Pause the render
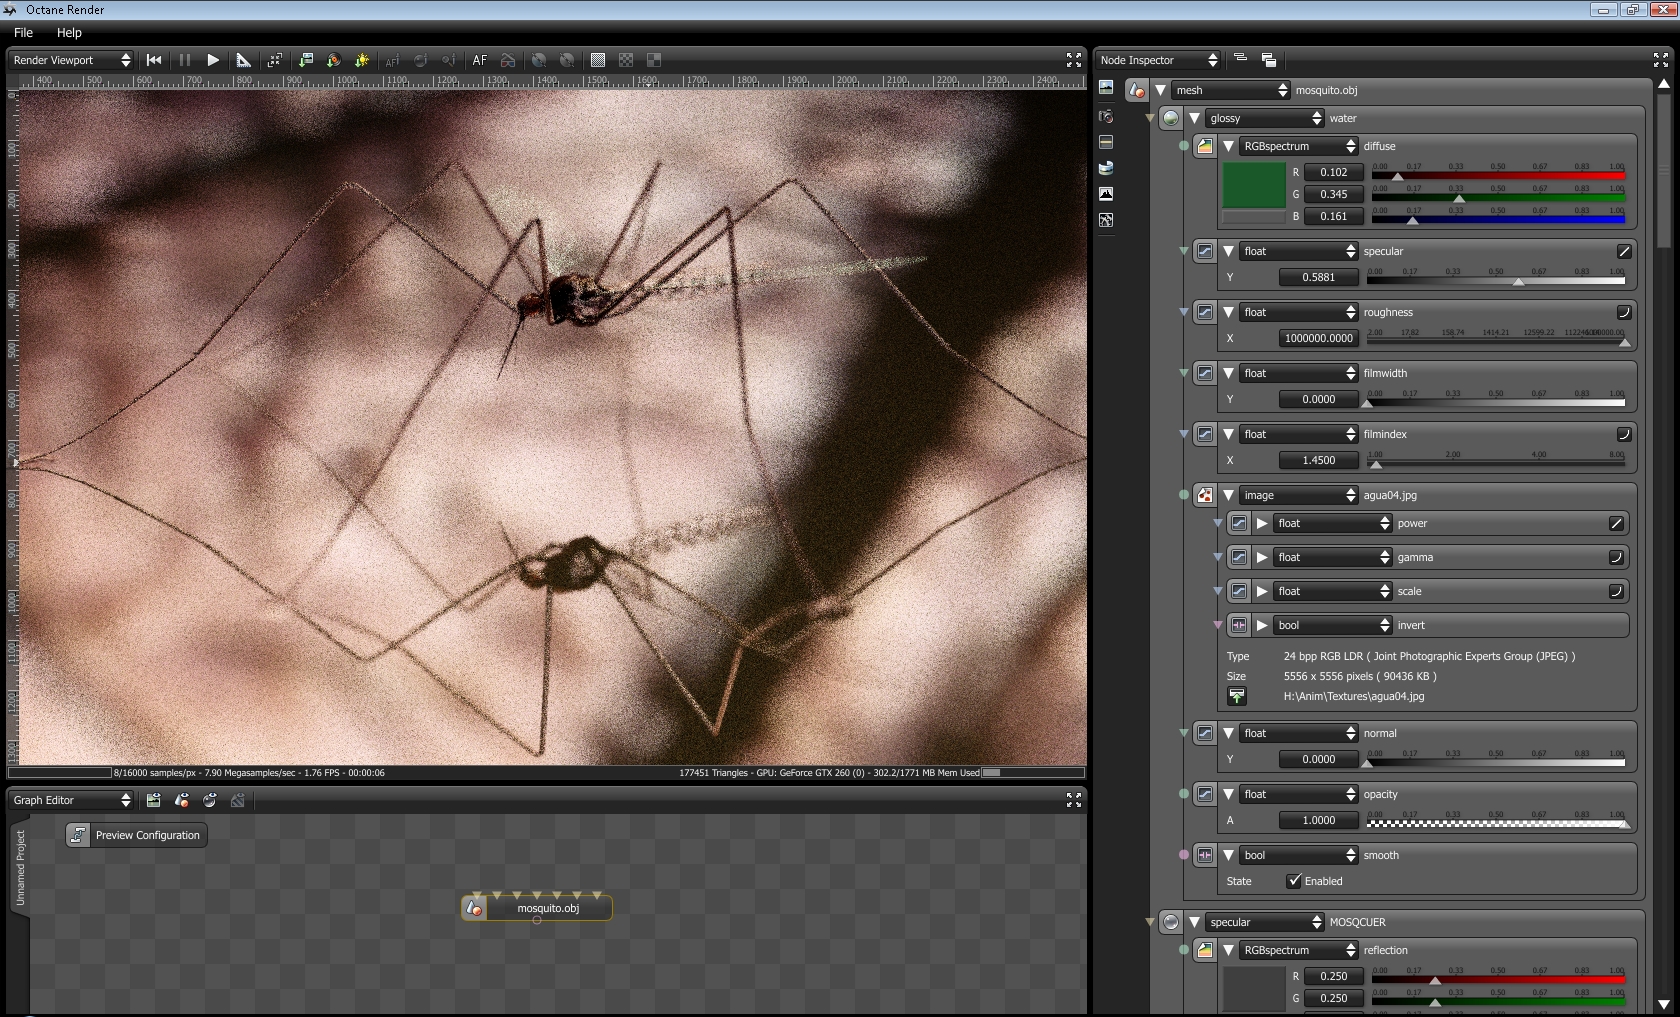Viewport: 1680px width, 1017px height. (185, 60)
